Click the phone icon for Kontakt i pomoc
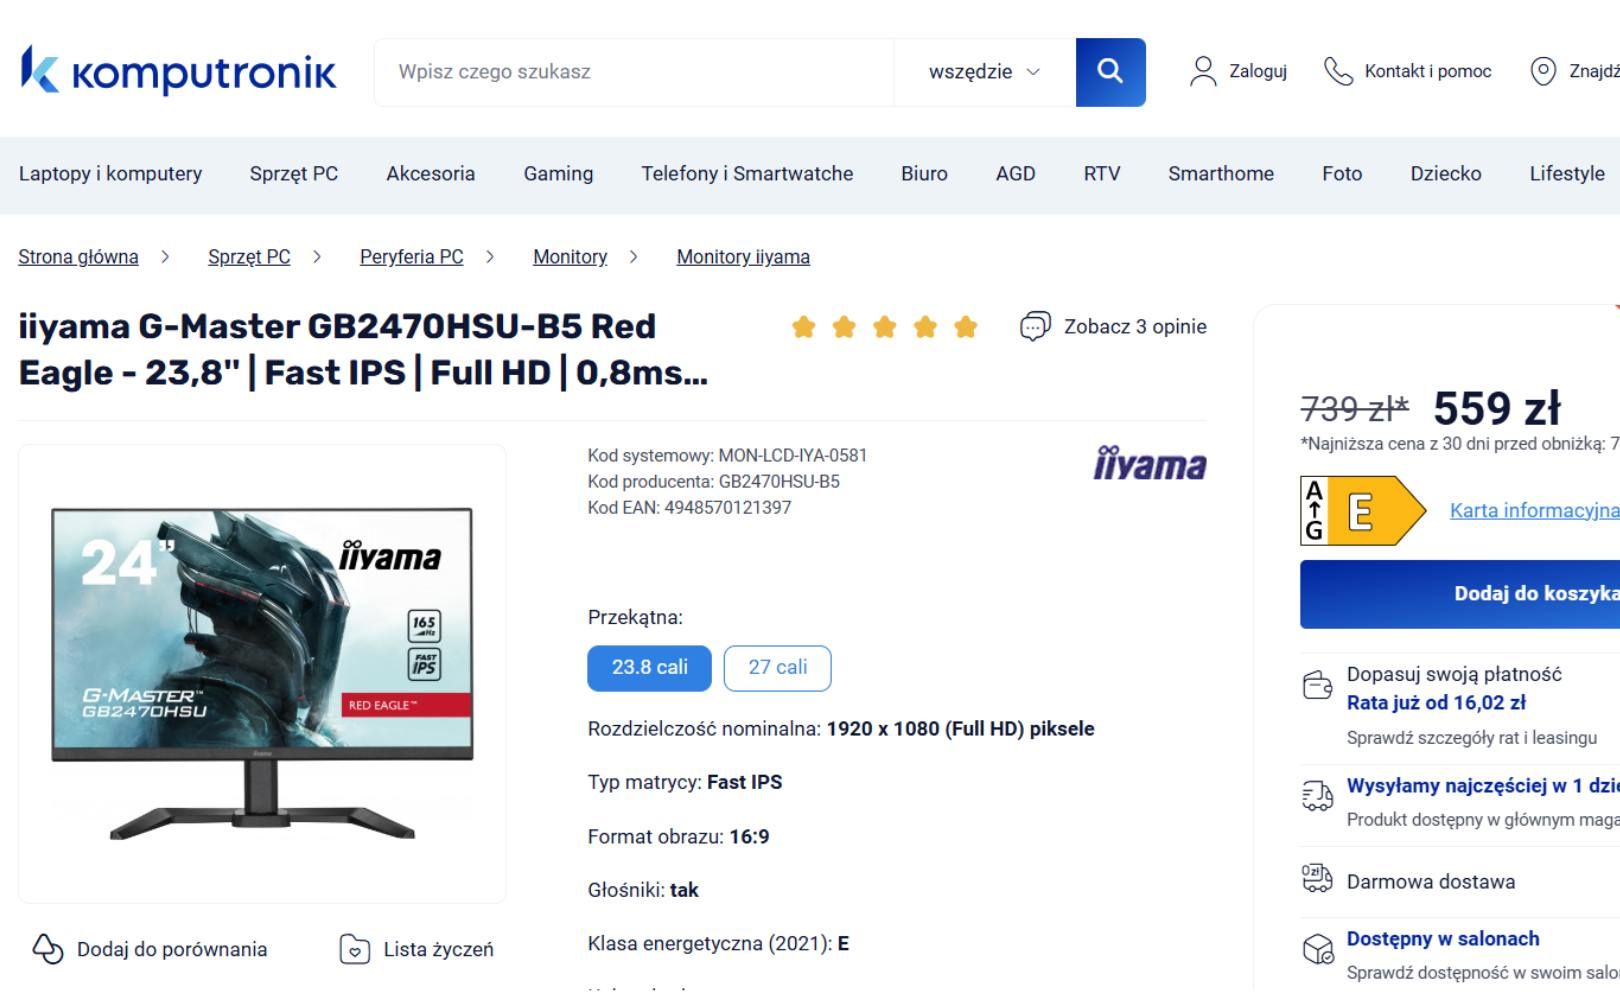Screen dimensions: 1620x1000 [1338, 71]
